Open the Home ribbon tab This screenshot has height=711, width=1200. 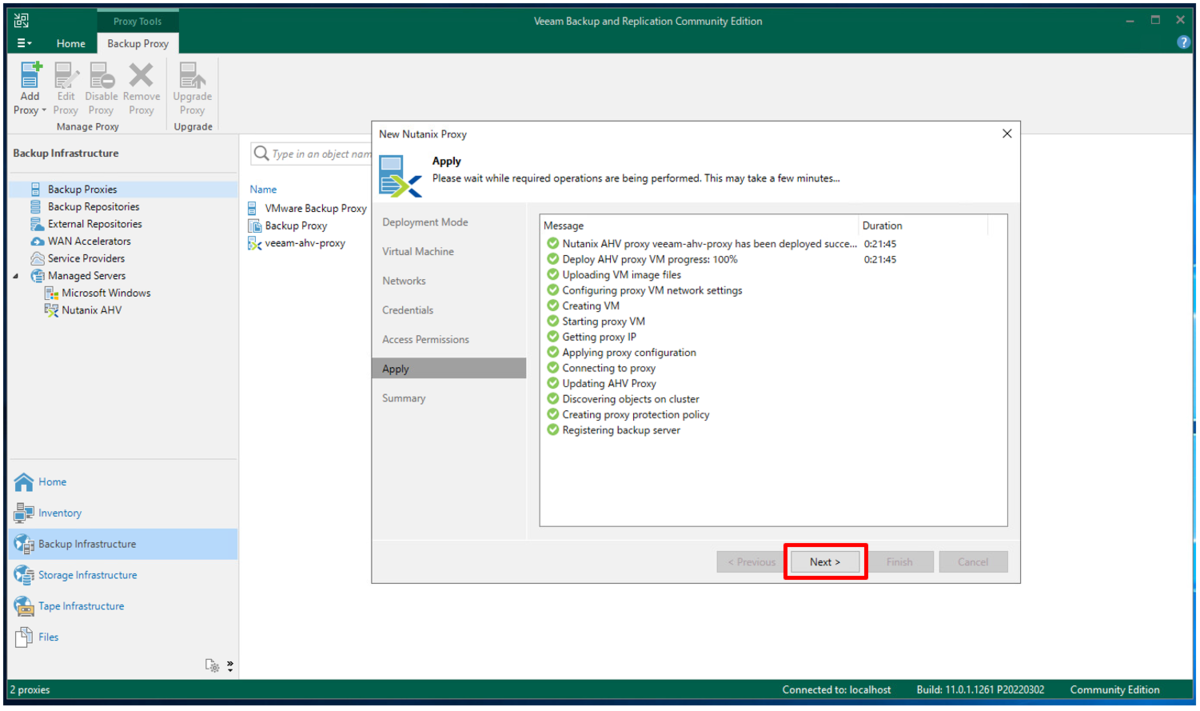click(71, 43)
